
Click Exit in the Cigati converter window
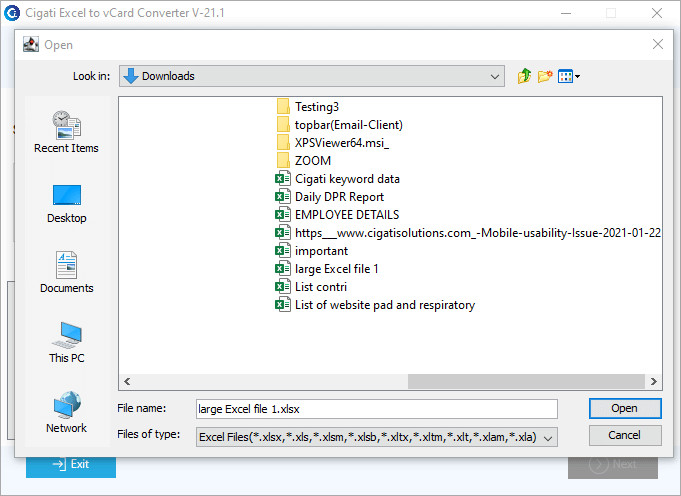coord(71,465)
